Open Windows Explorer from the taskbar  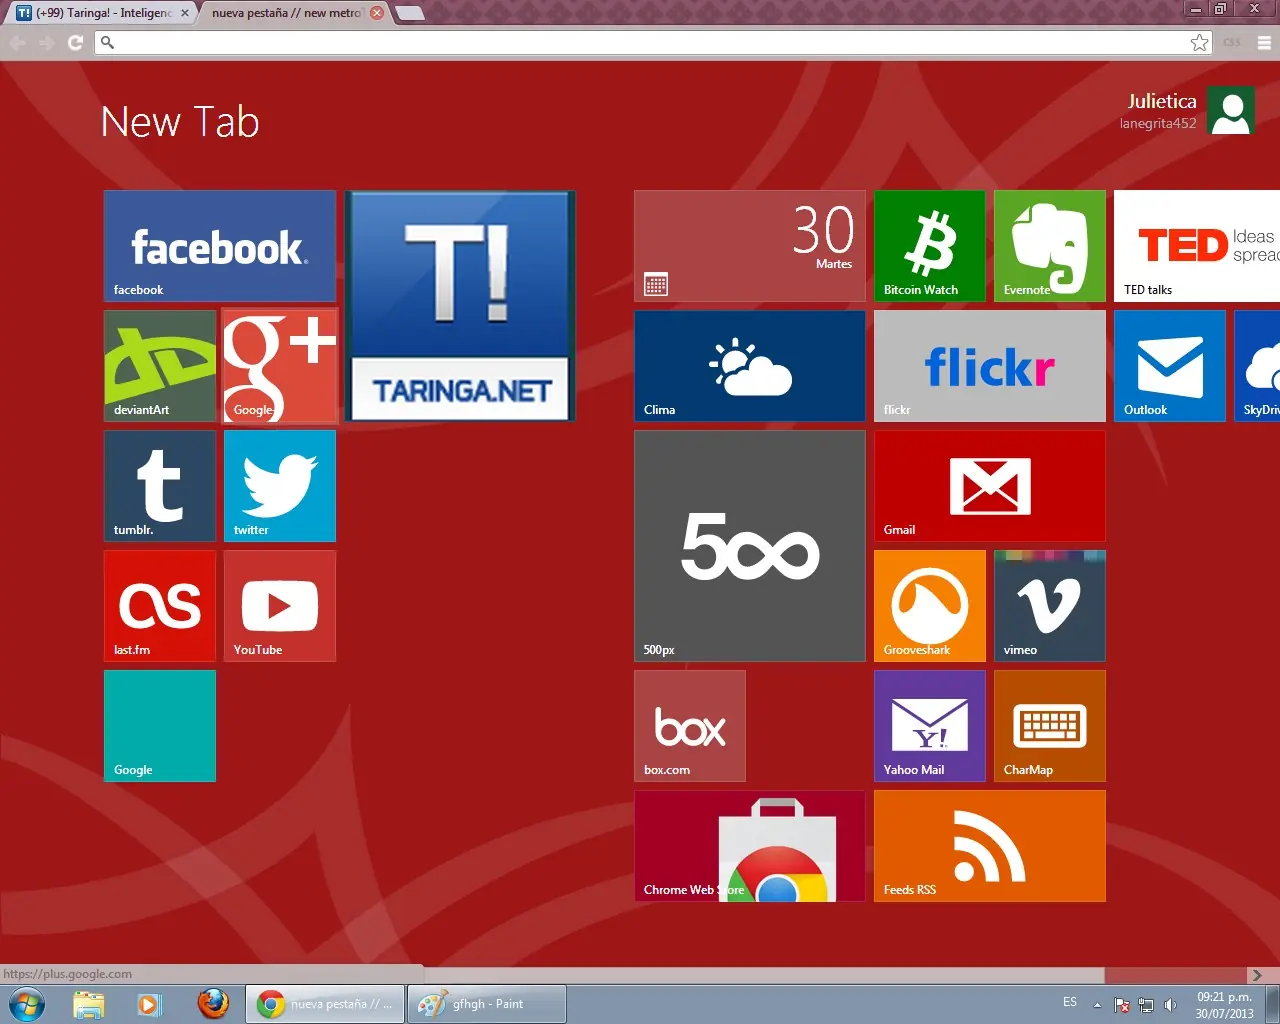pos(88,1004)
